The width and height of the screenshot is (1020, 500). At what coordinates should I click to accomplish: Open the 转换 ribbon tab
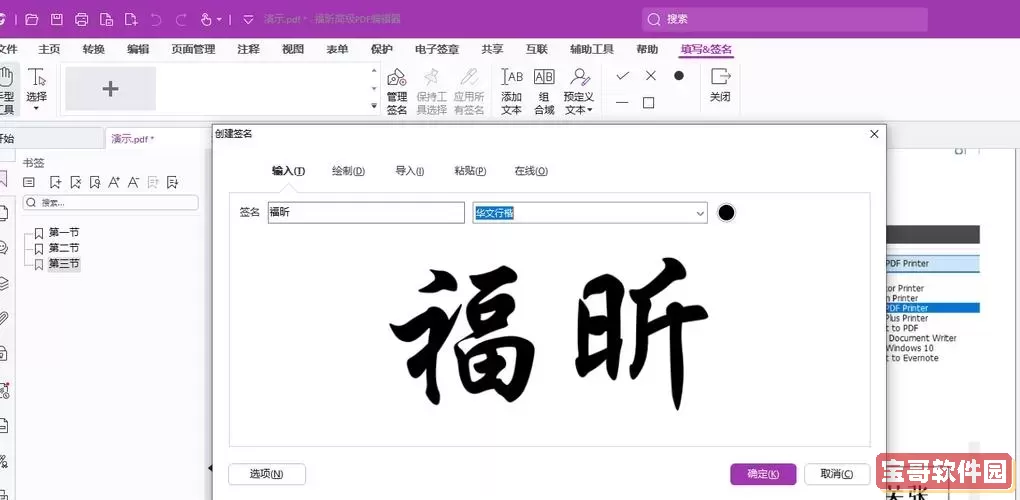[94, 49]
